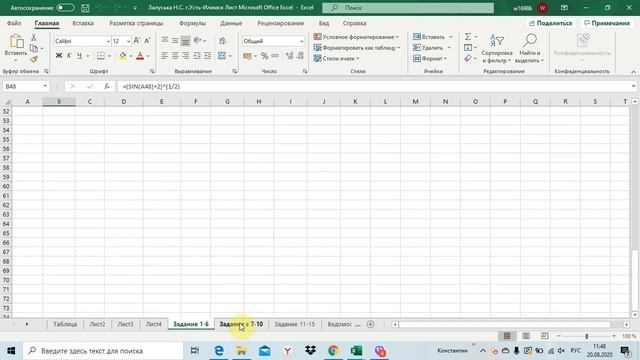Click the borders icon in the font group

point(101,56)
